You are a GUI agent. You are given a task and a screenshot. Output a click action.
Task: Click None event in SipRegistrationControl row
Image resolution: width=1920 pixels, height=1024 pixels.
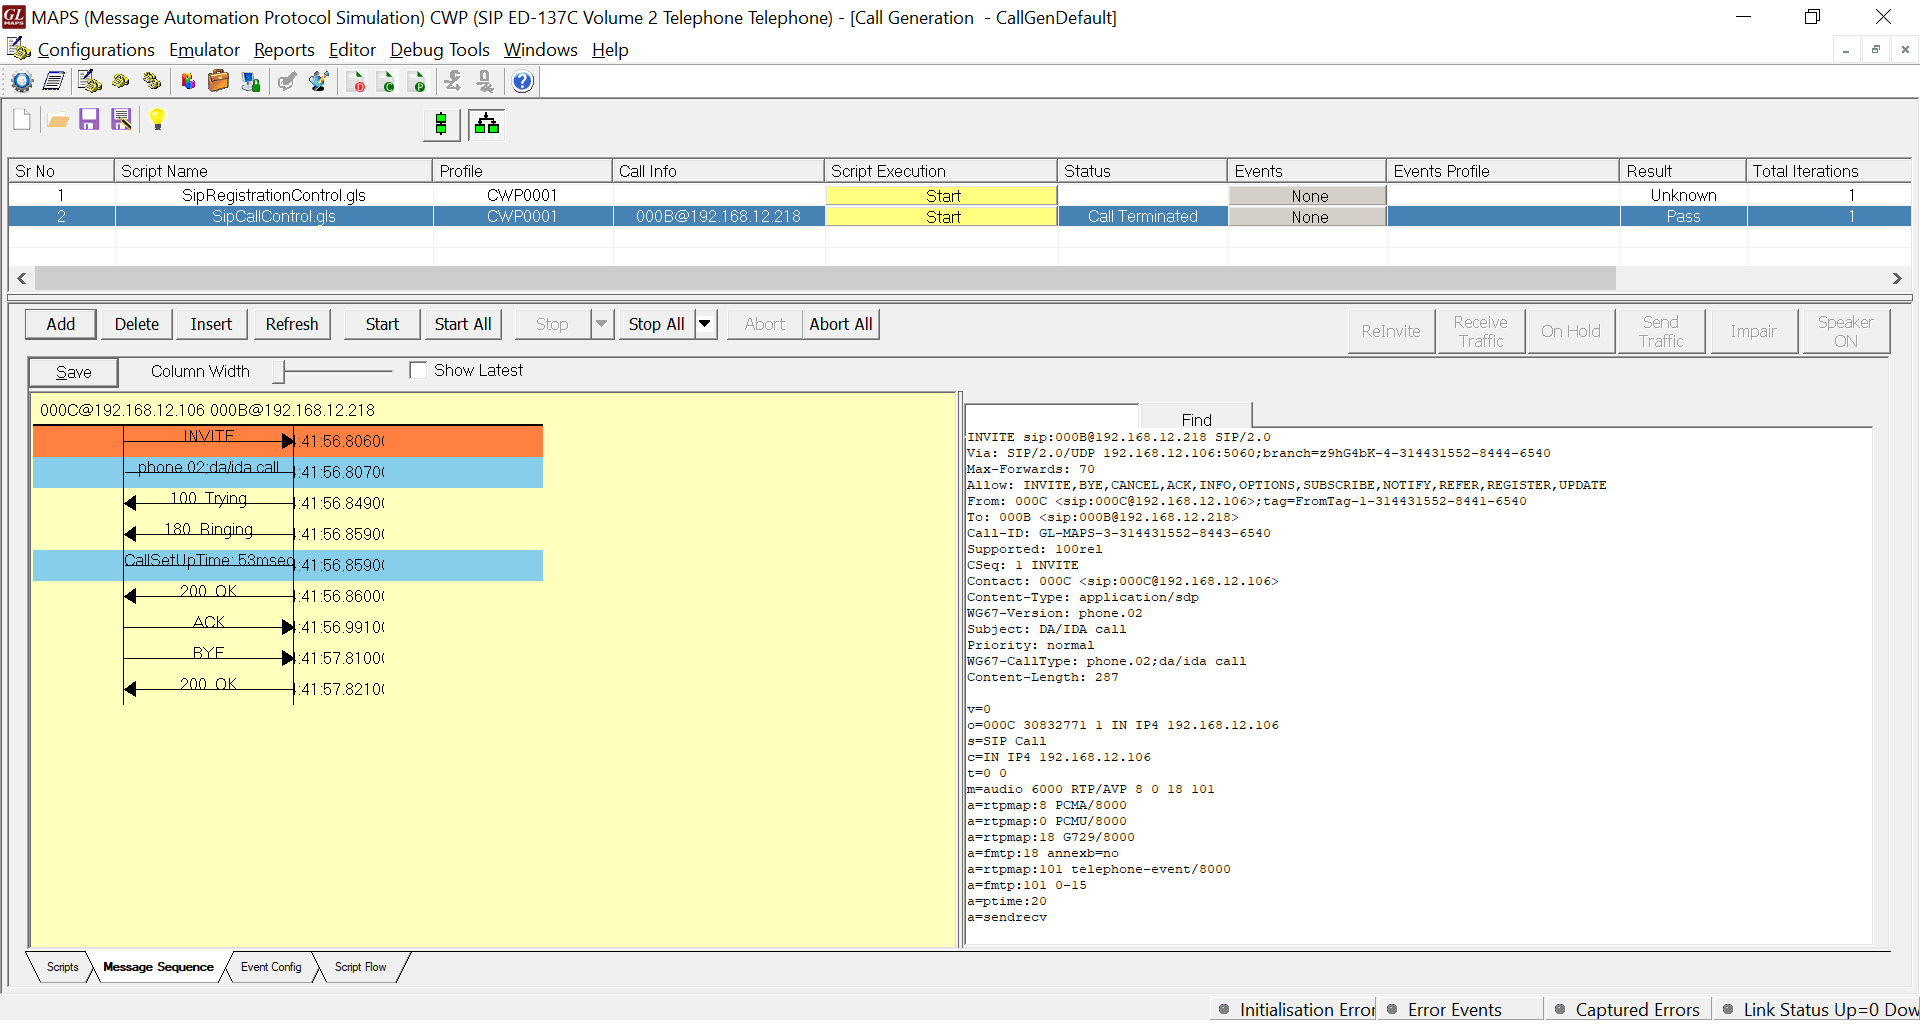point(1308,196)
